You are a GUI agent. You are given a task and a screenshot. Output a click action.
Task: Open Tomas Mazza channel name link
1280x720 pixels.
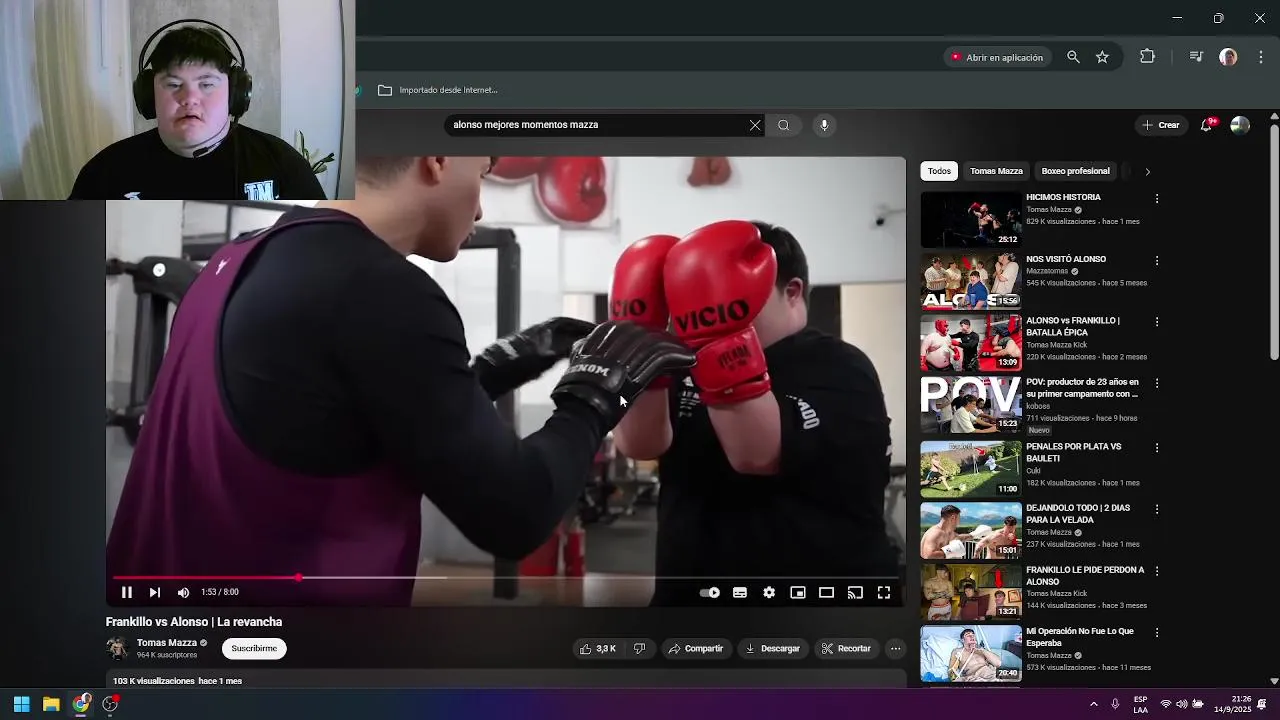167,643
